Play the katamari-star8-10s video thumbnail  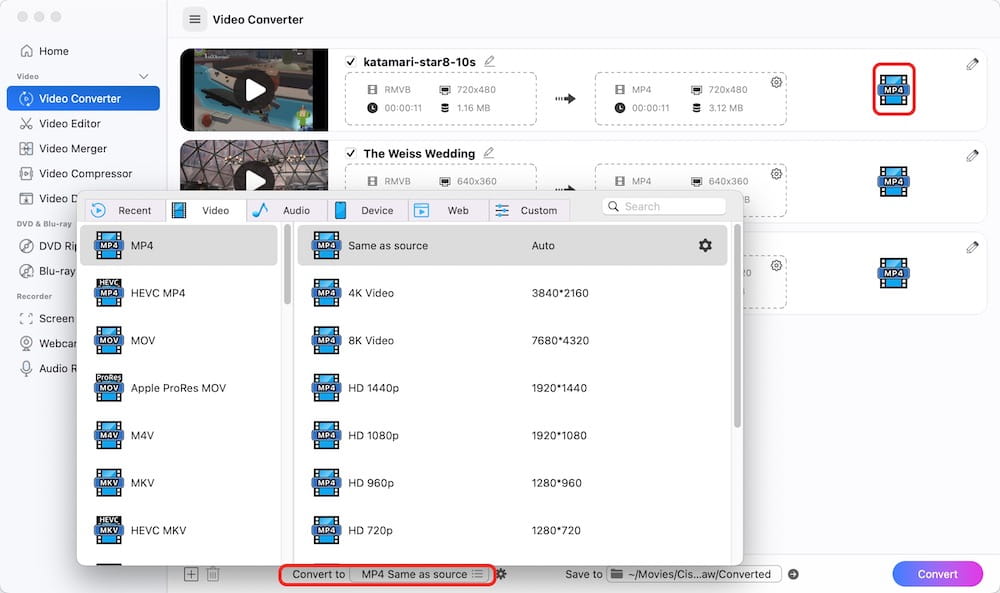click(254, 90)
